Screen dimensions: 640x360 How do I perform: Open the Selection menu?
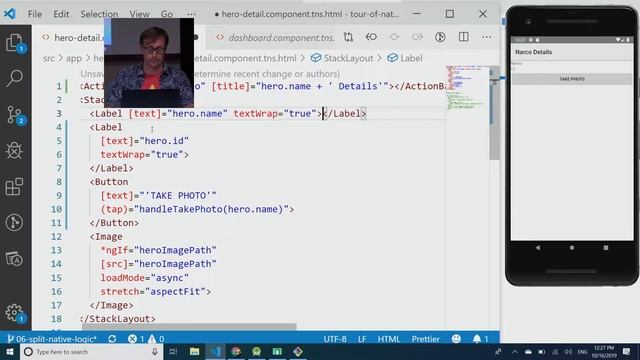(x=99, y=14)
